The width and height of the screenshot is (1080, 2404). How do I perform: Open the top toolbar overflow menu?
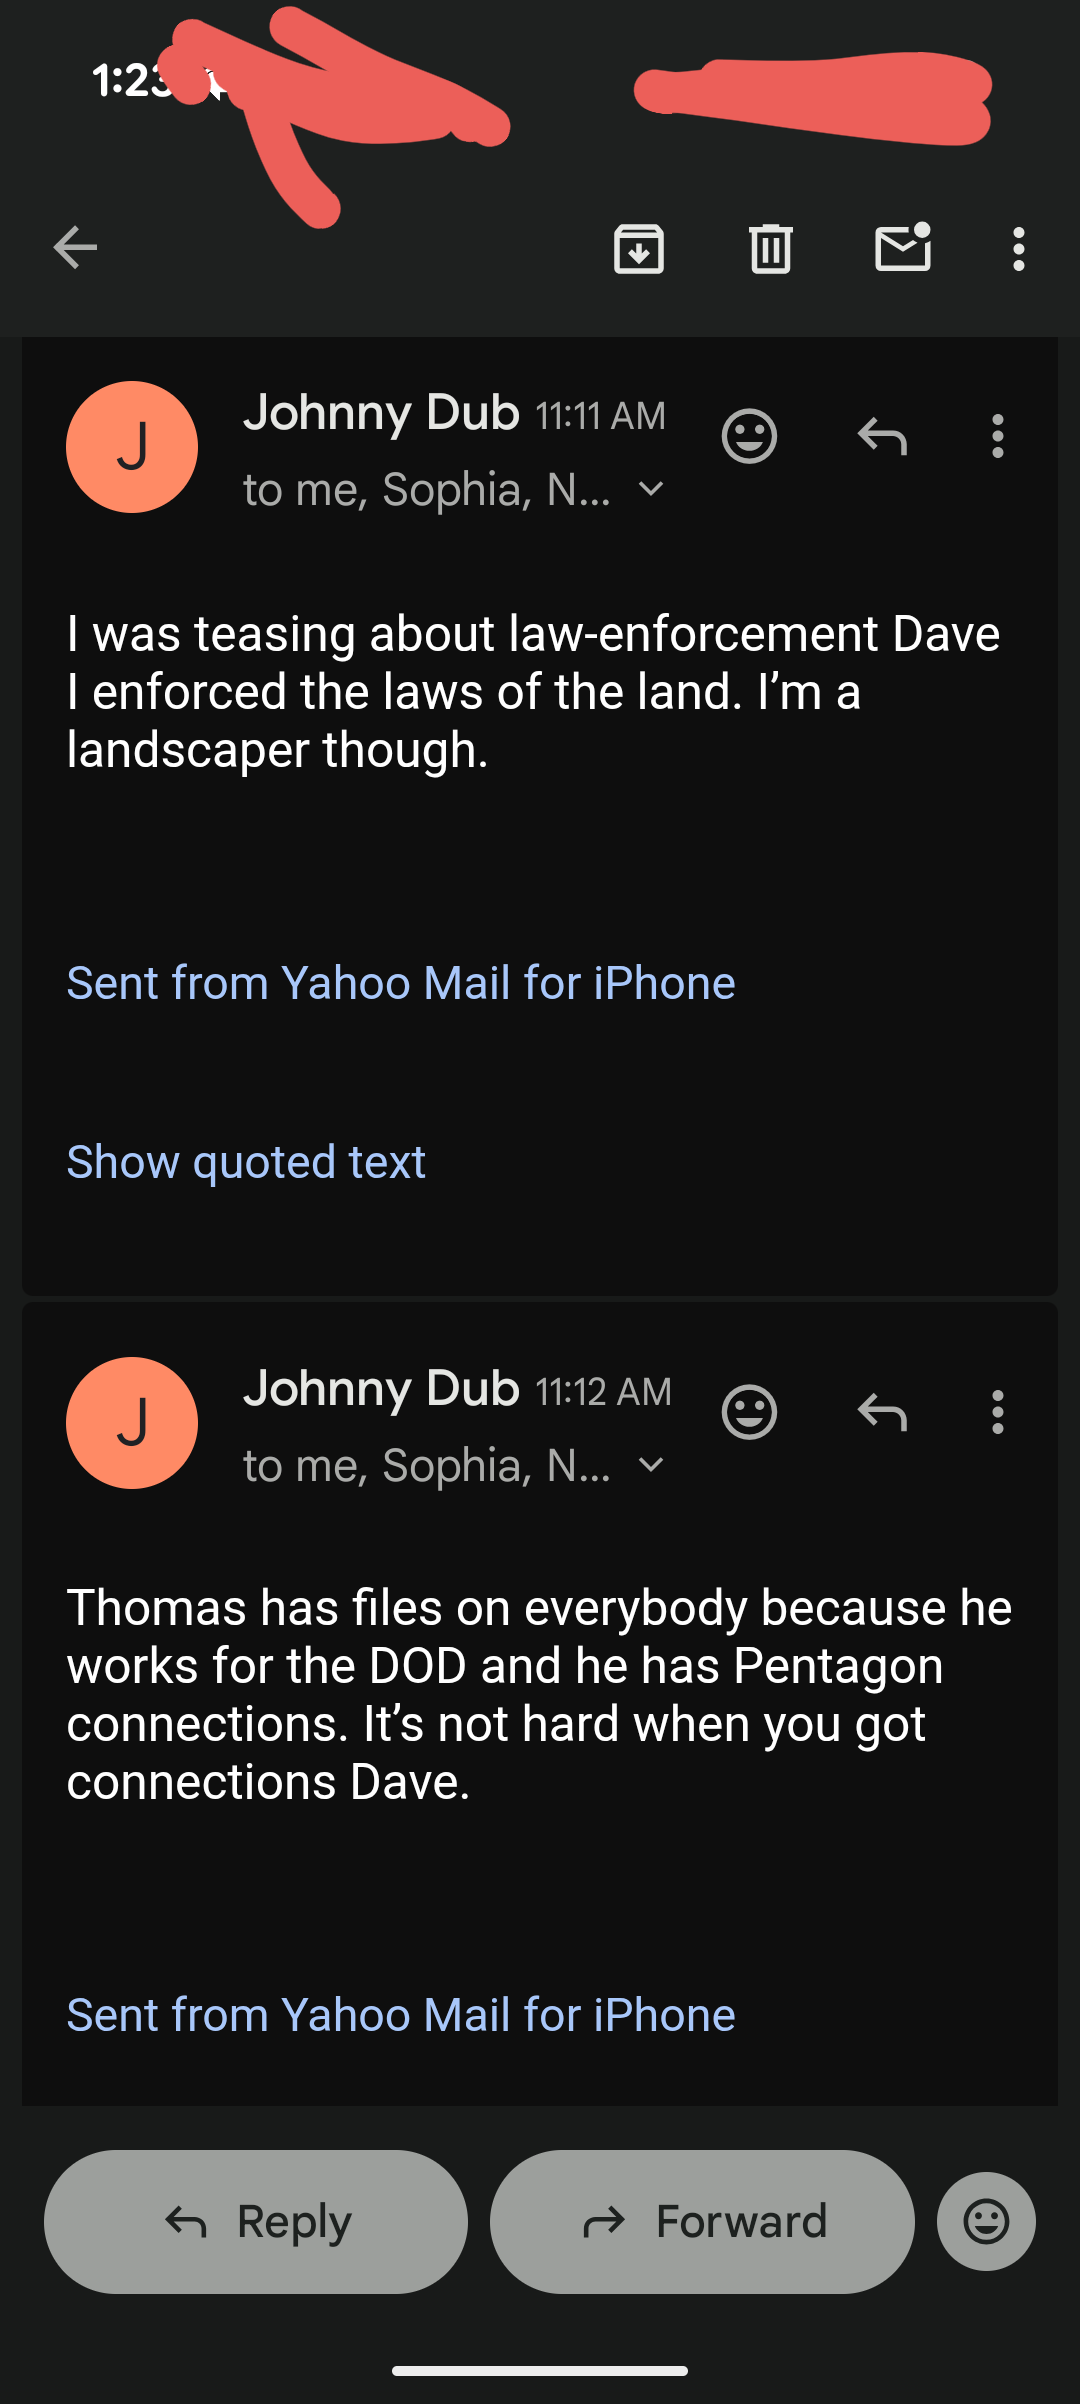[x=1018, y=249]
